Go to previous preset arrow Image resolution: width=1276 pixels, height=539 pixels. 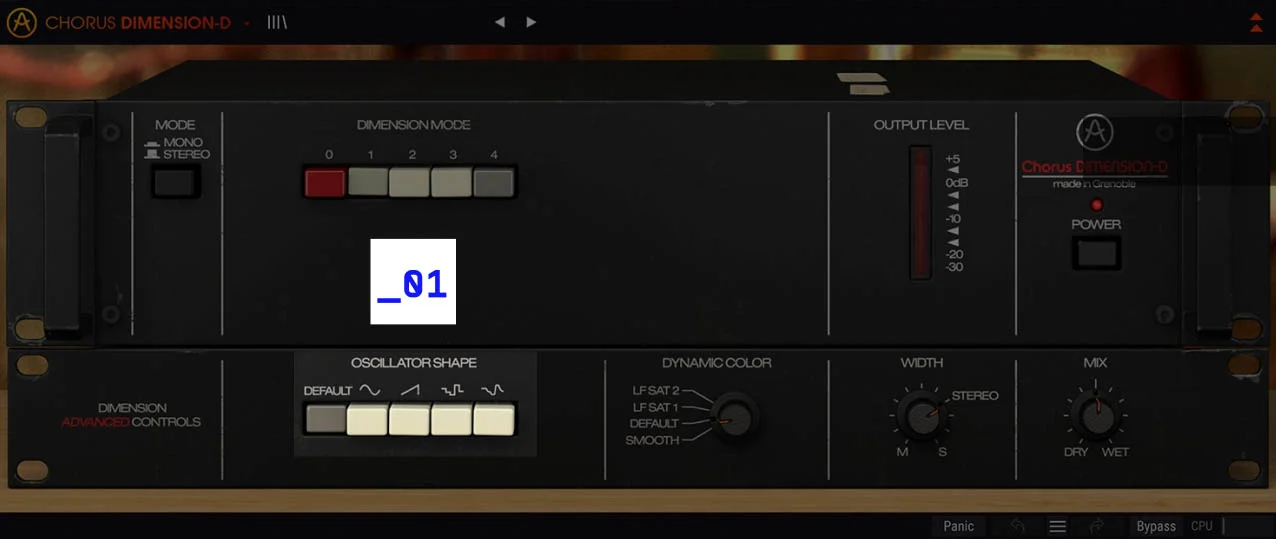coord(500,22)
